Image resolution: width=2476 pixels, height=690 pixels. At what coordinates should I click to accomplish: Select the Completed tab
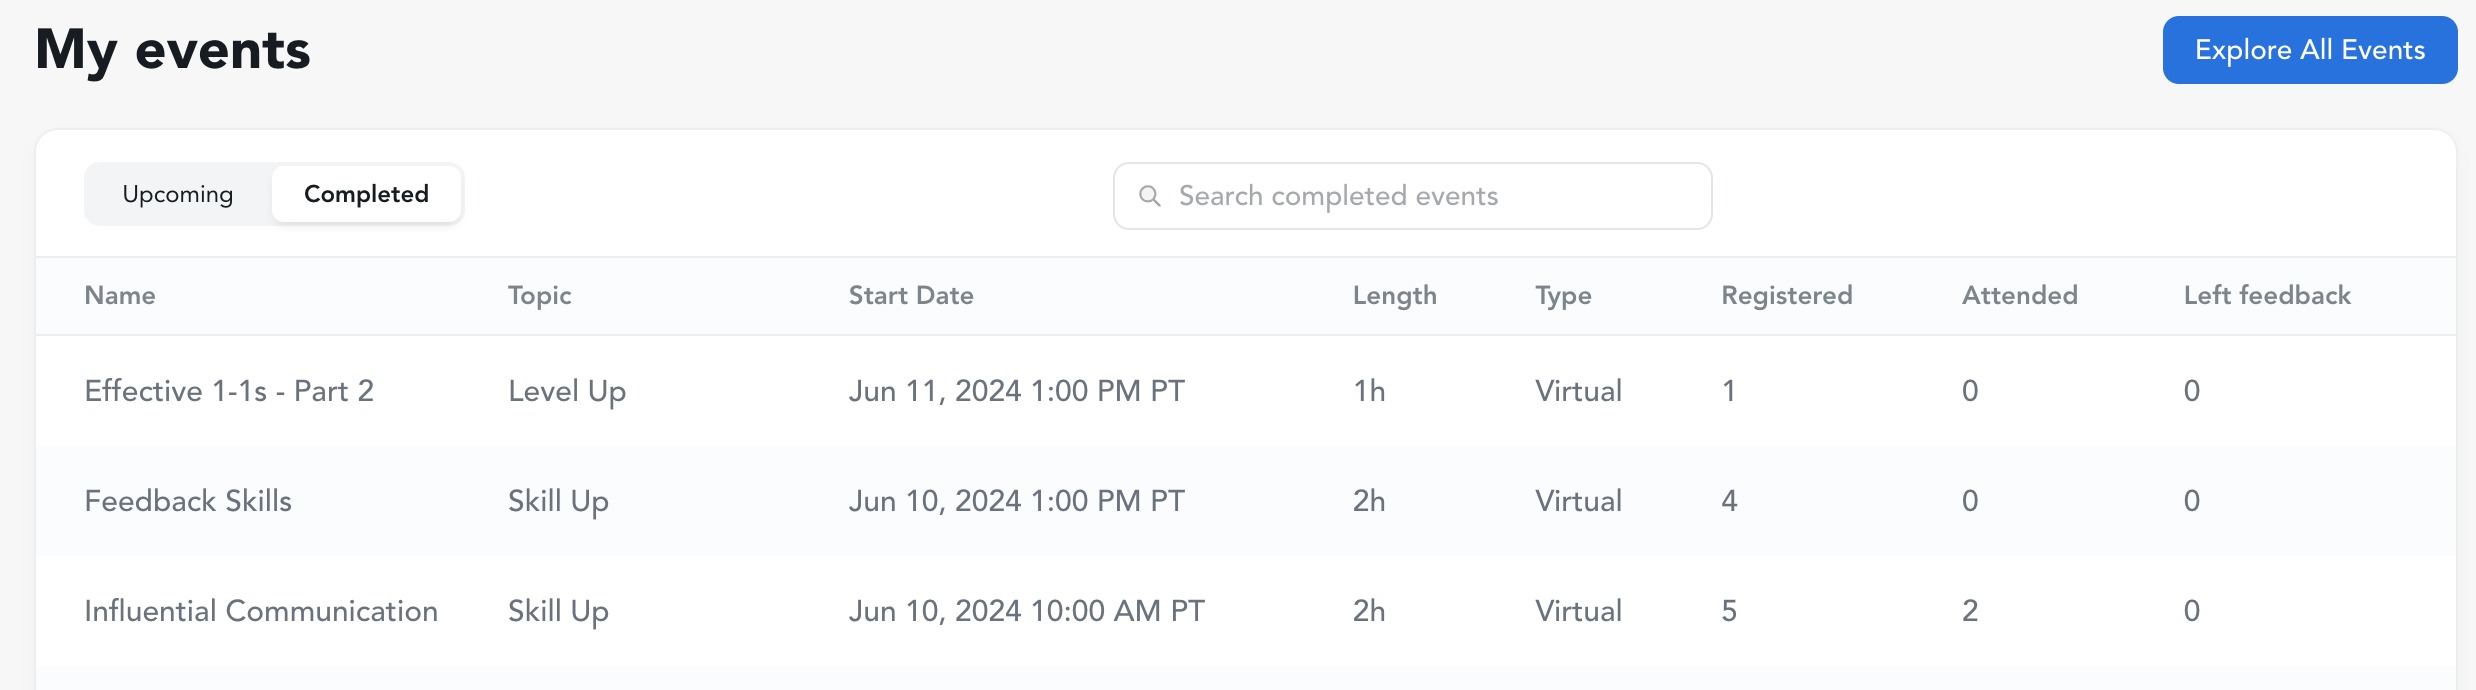366,194
